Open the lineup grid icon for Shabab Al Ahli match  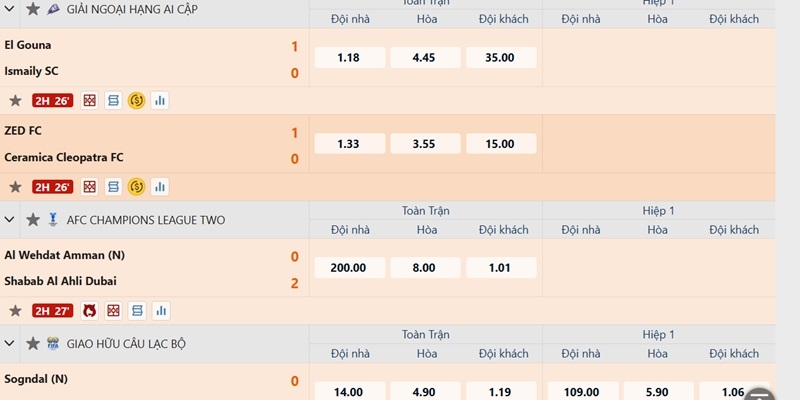pyautogui.click(x=113, y=311)
